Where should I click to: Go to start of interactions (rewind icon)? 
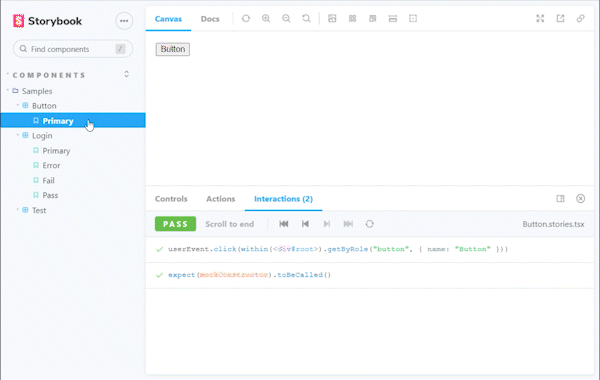pos(284,224)
